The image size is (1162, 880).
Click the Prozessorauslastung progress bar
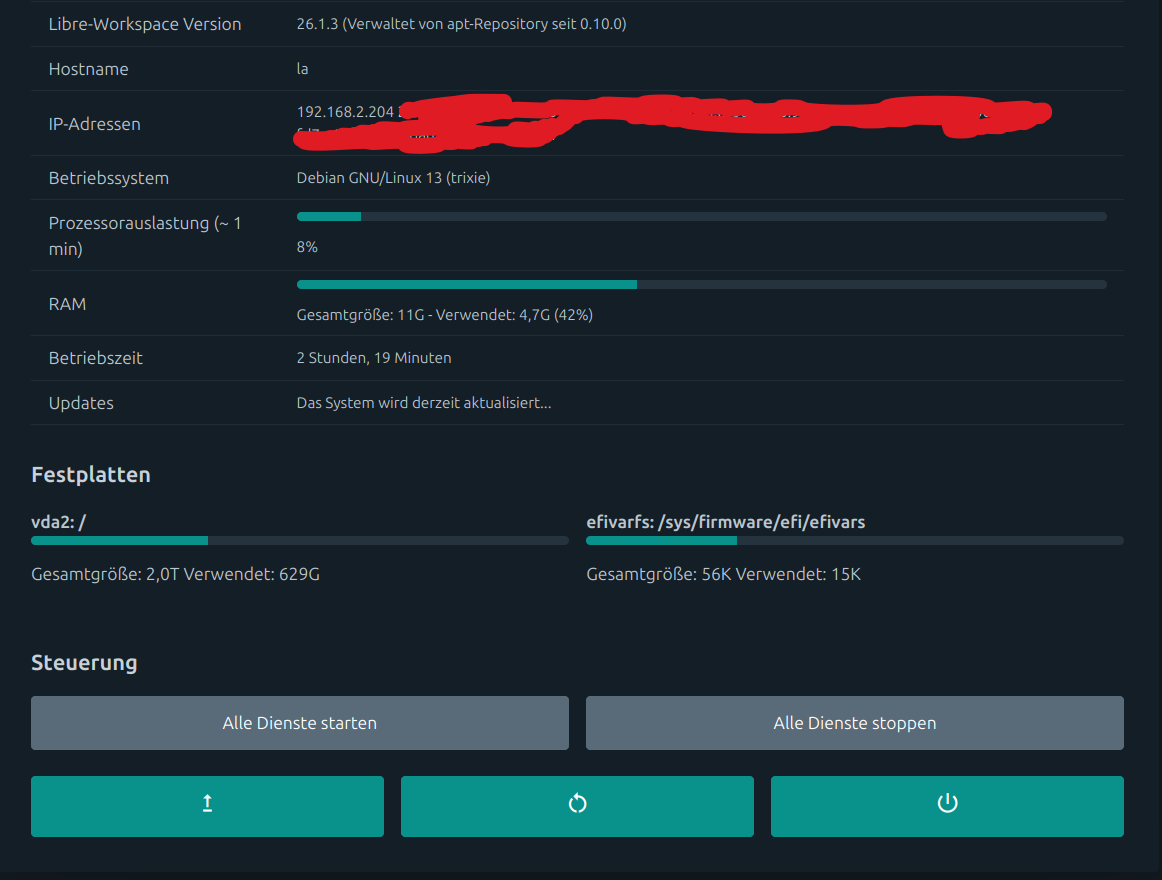tap(701, 216)
